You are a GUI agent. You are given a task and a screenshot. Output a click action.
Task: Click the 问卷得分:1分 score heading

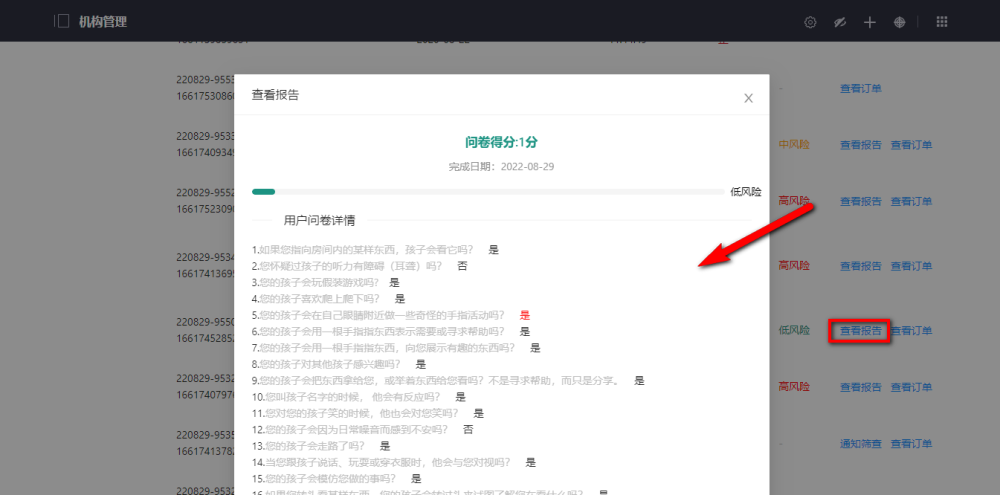[x=501, y=142]
